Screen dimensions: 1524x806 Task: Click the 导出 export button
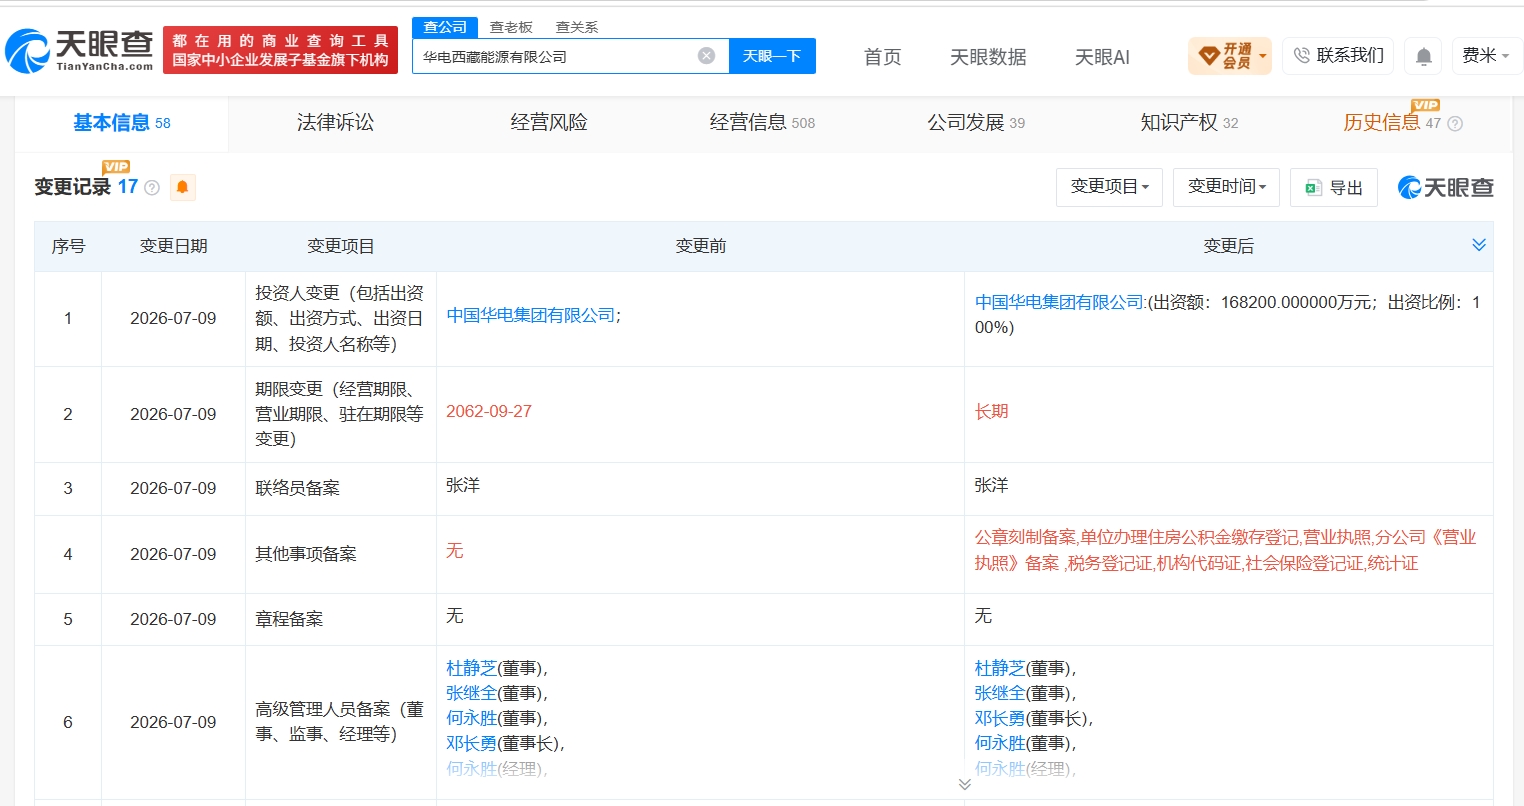(x=1334, y=187)
